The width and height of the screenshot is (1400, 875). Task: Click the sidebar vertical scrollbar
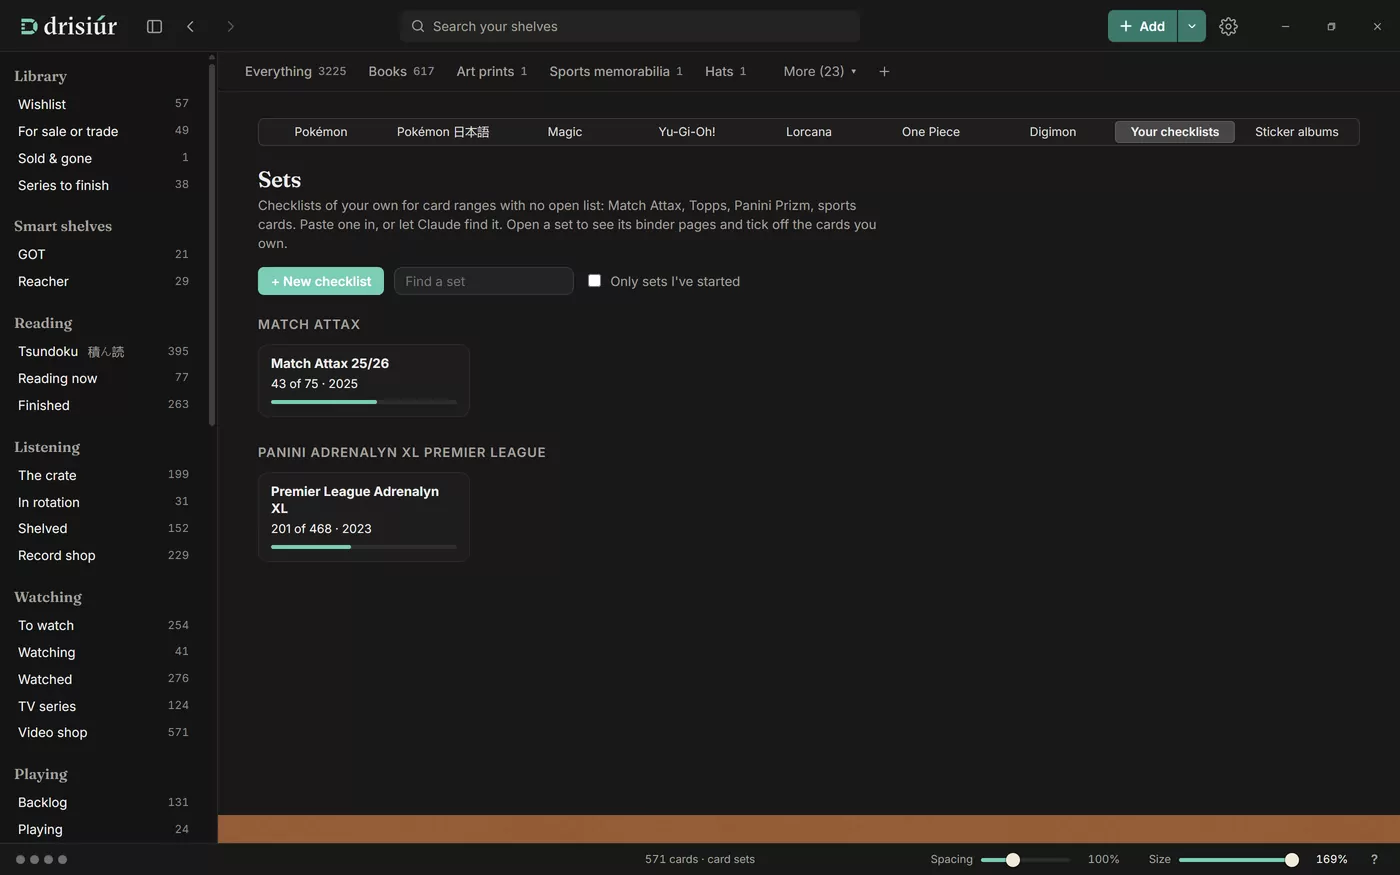(212, 245)
